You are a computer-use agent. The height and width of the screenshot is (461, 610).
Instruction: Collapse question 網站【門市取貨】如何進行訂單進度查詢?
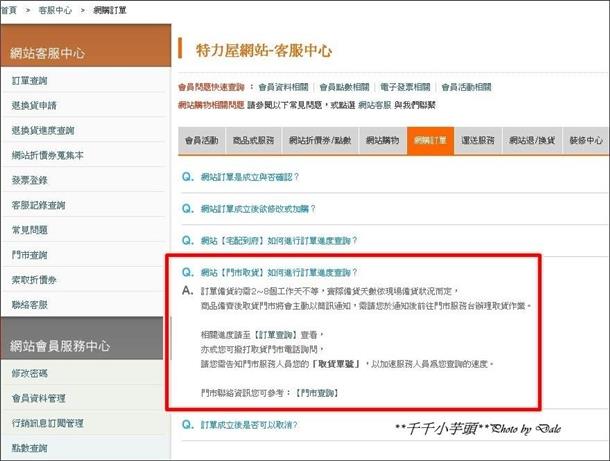pyautogui.click(x=279, y=272)
